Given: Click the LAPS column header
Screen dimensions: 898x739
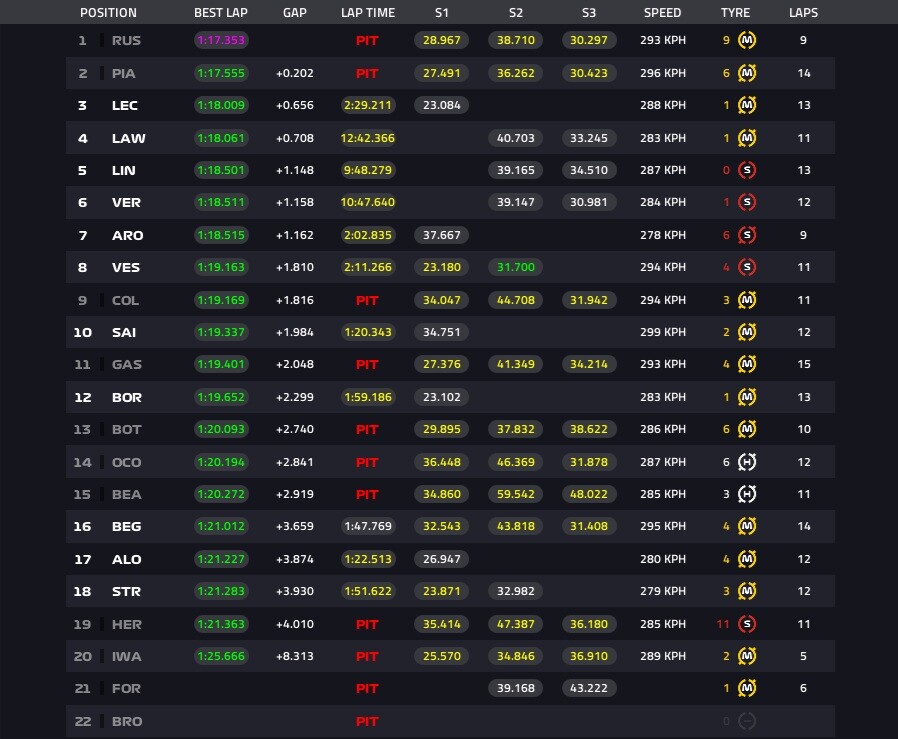Looking at the screenshot, I should (x=804, y=13).
